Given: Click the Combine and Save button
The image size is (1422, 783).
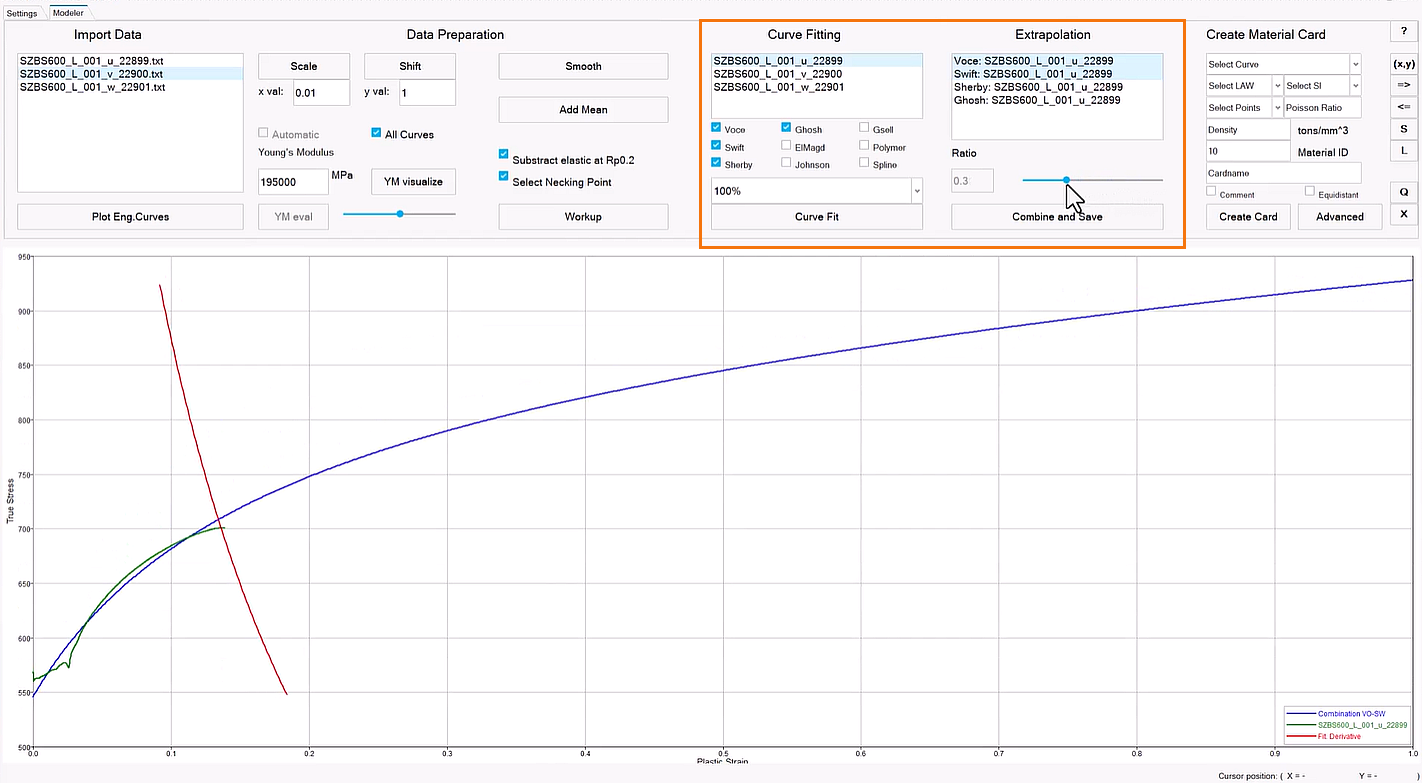Looking at the screenshot, I should point(1057,216).
